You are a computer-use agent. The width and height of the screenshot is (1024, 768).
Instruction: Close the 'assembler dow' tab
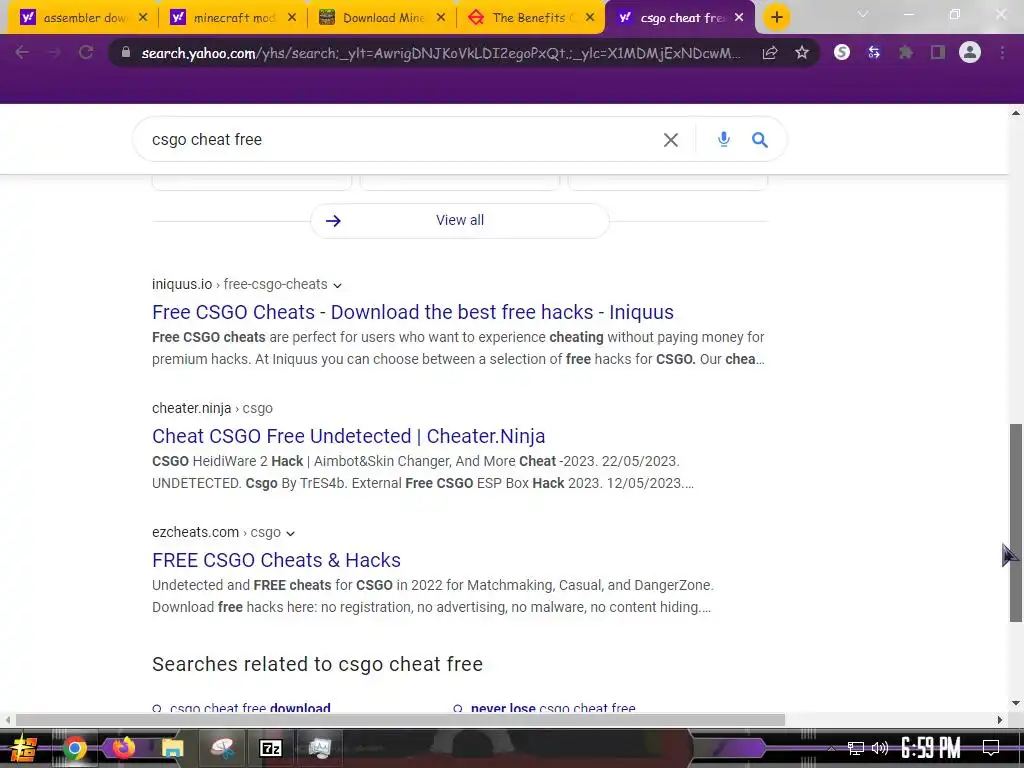pyautogui.click(x=144, y=18)
